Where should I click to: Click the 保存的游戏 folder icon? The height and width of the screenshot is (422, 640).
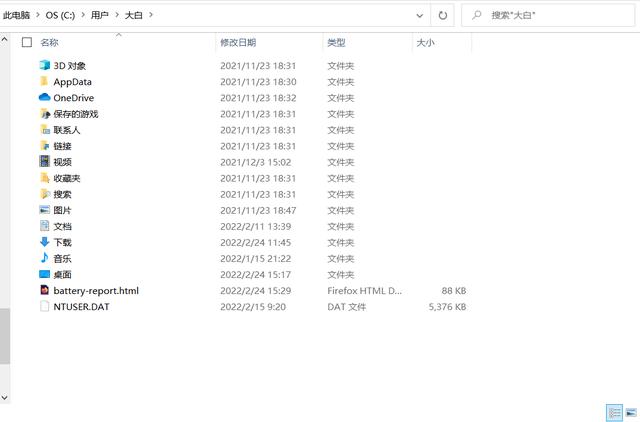pyautogui.click(x=44, y=113)
